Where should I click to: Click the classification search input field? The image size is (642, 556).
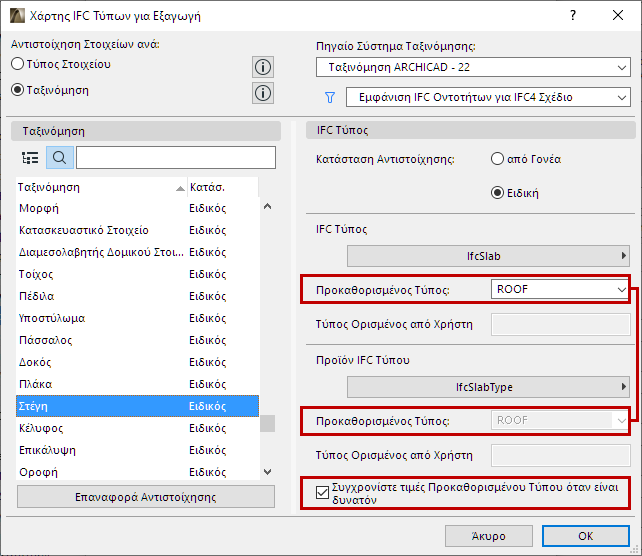click(x=176, y=158)
